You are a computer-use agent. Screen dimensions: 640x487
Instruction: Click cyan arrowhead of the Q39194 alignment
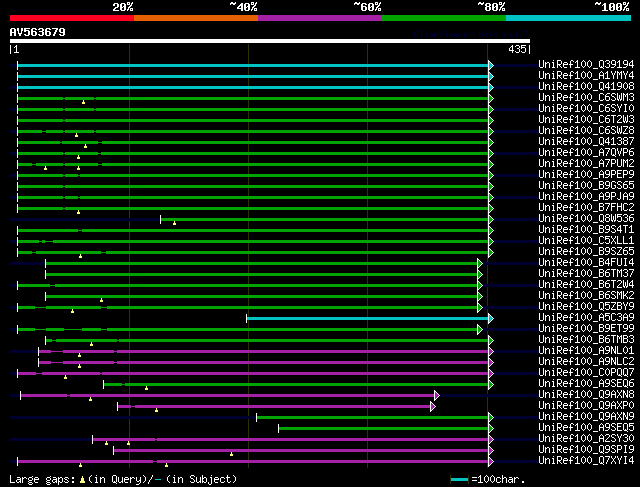[x=491, y=65]
